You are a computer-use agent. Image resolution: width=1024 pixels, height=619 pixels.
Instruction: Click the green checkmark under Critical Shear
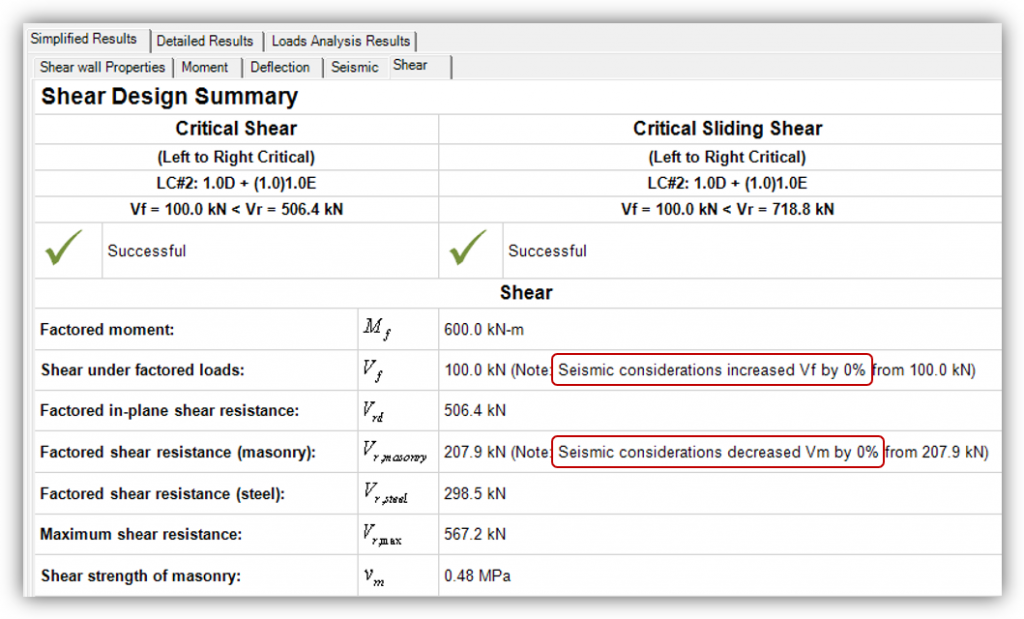64,250
